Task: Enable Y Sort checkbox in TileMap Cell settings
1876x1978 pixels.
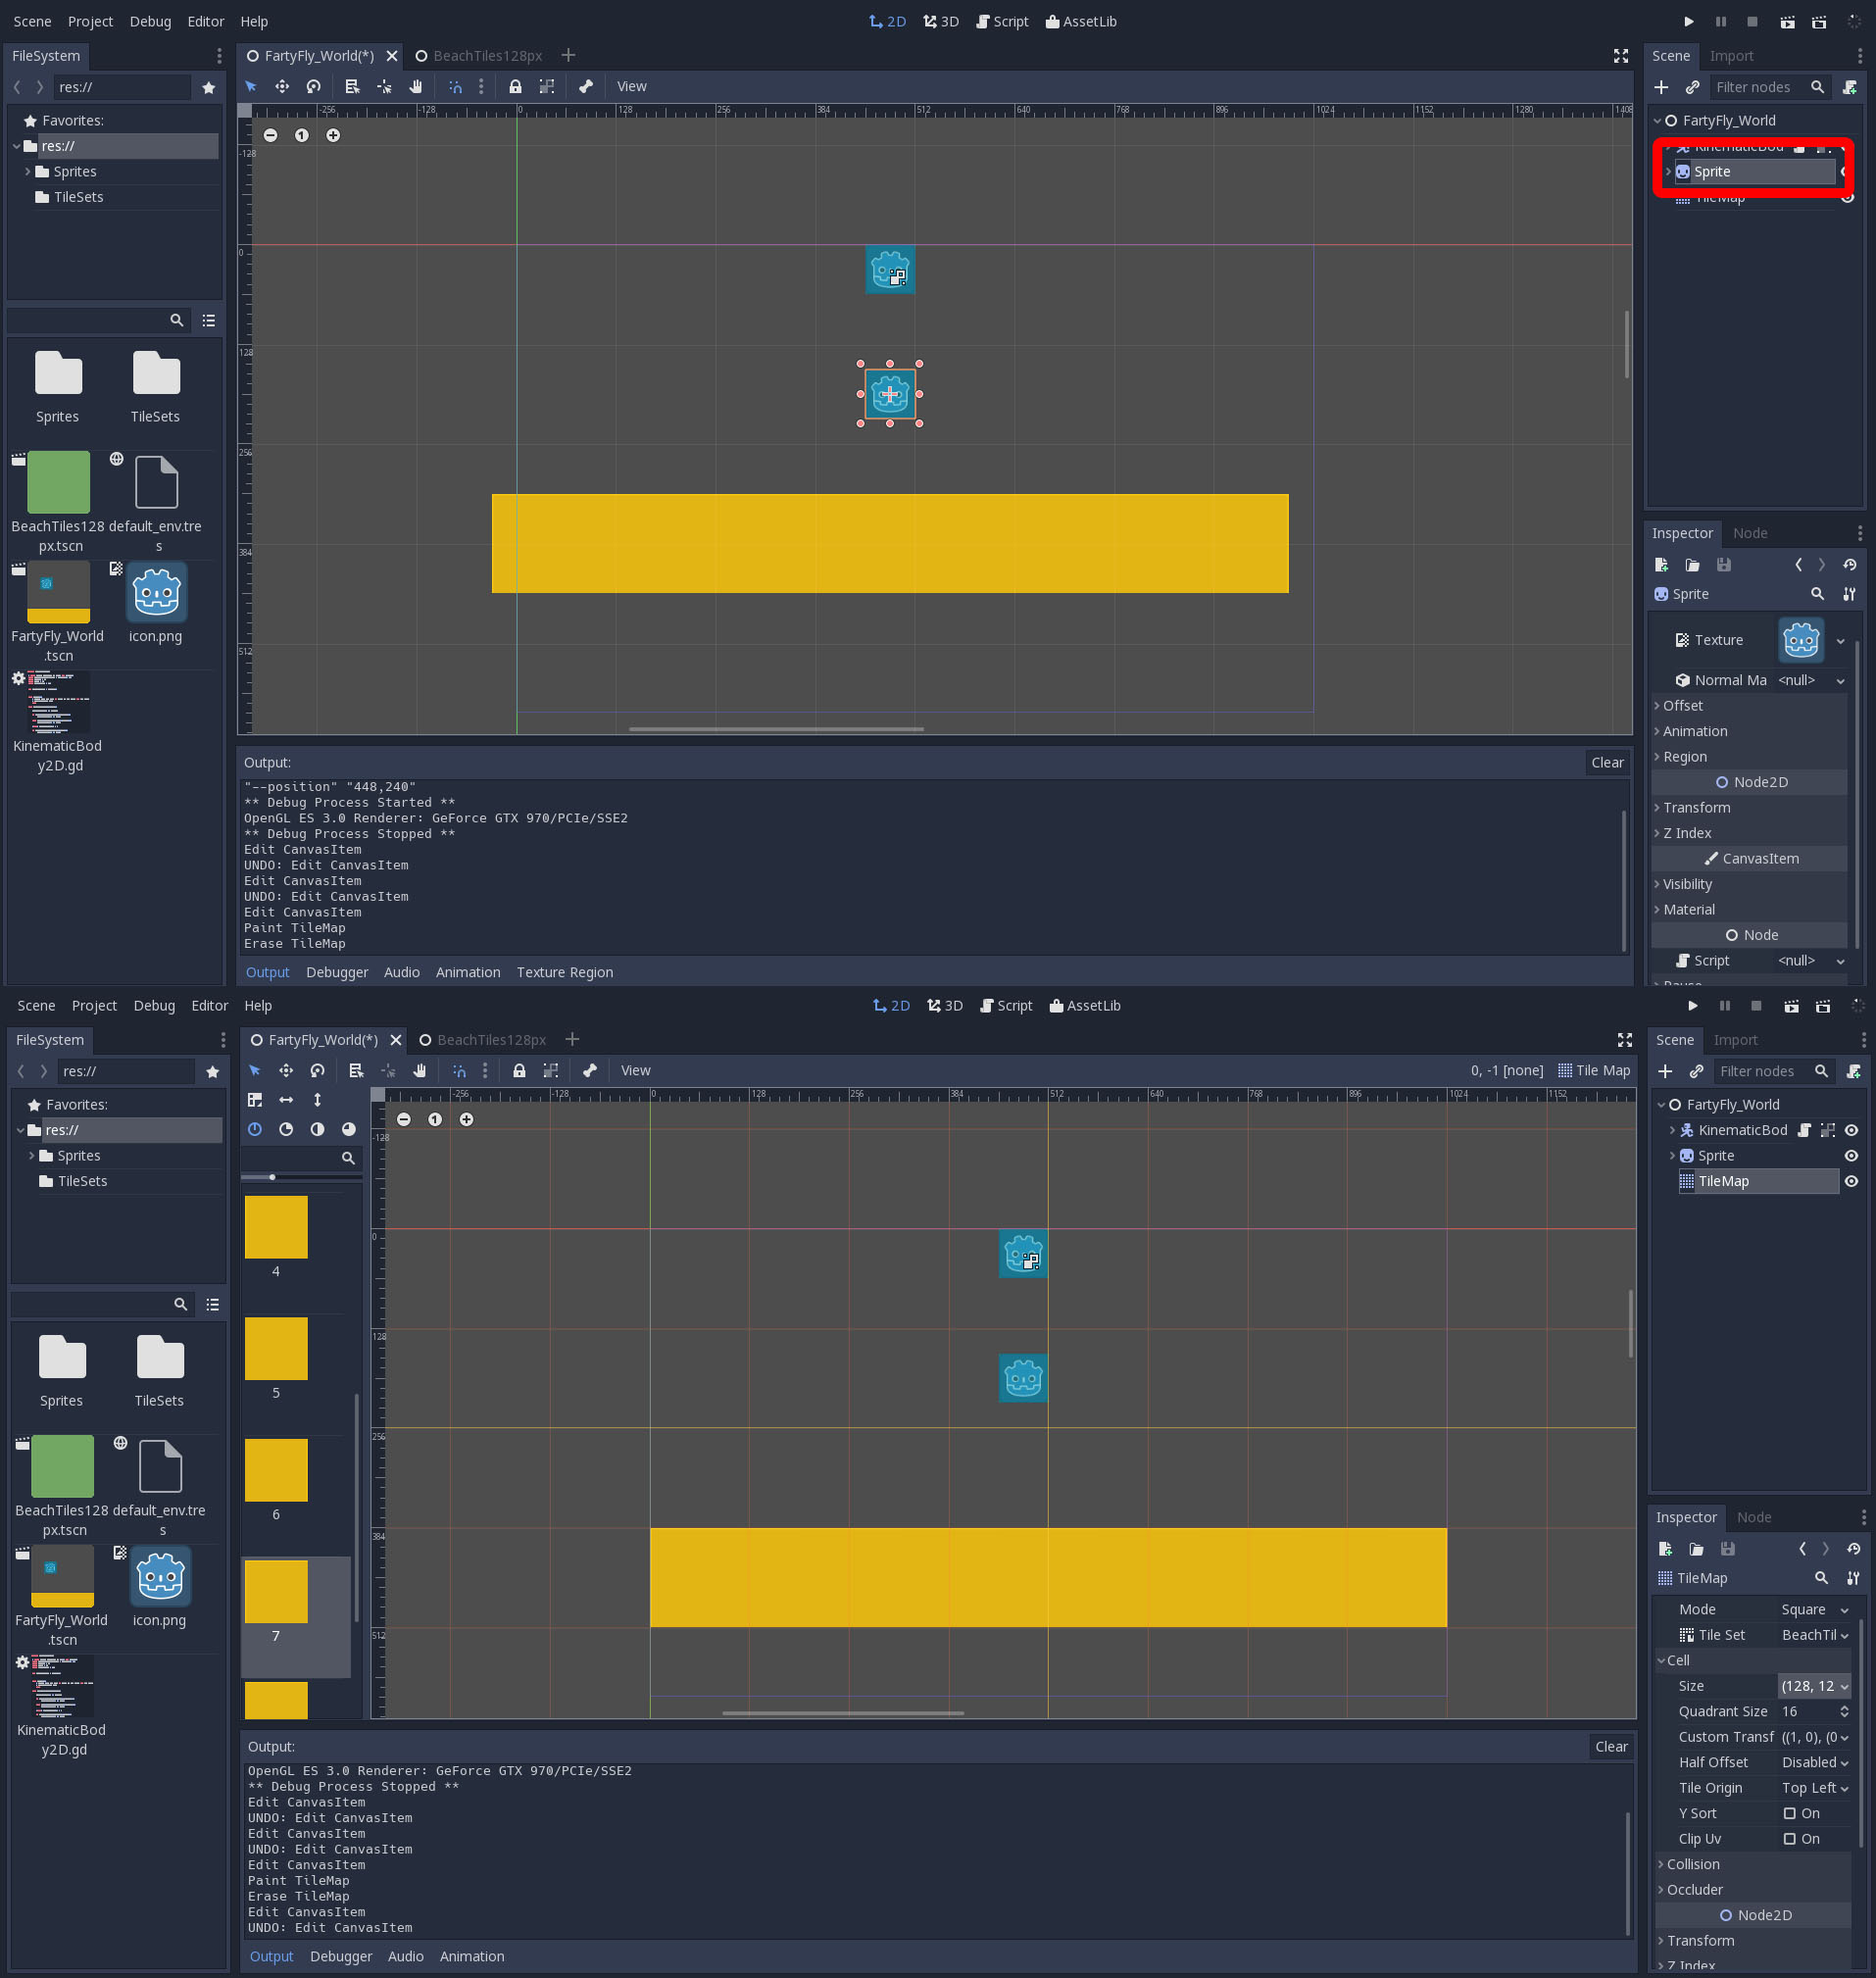Action: click(x=1790, y=1813)
